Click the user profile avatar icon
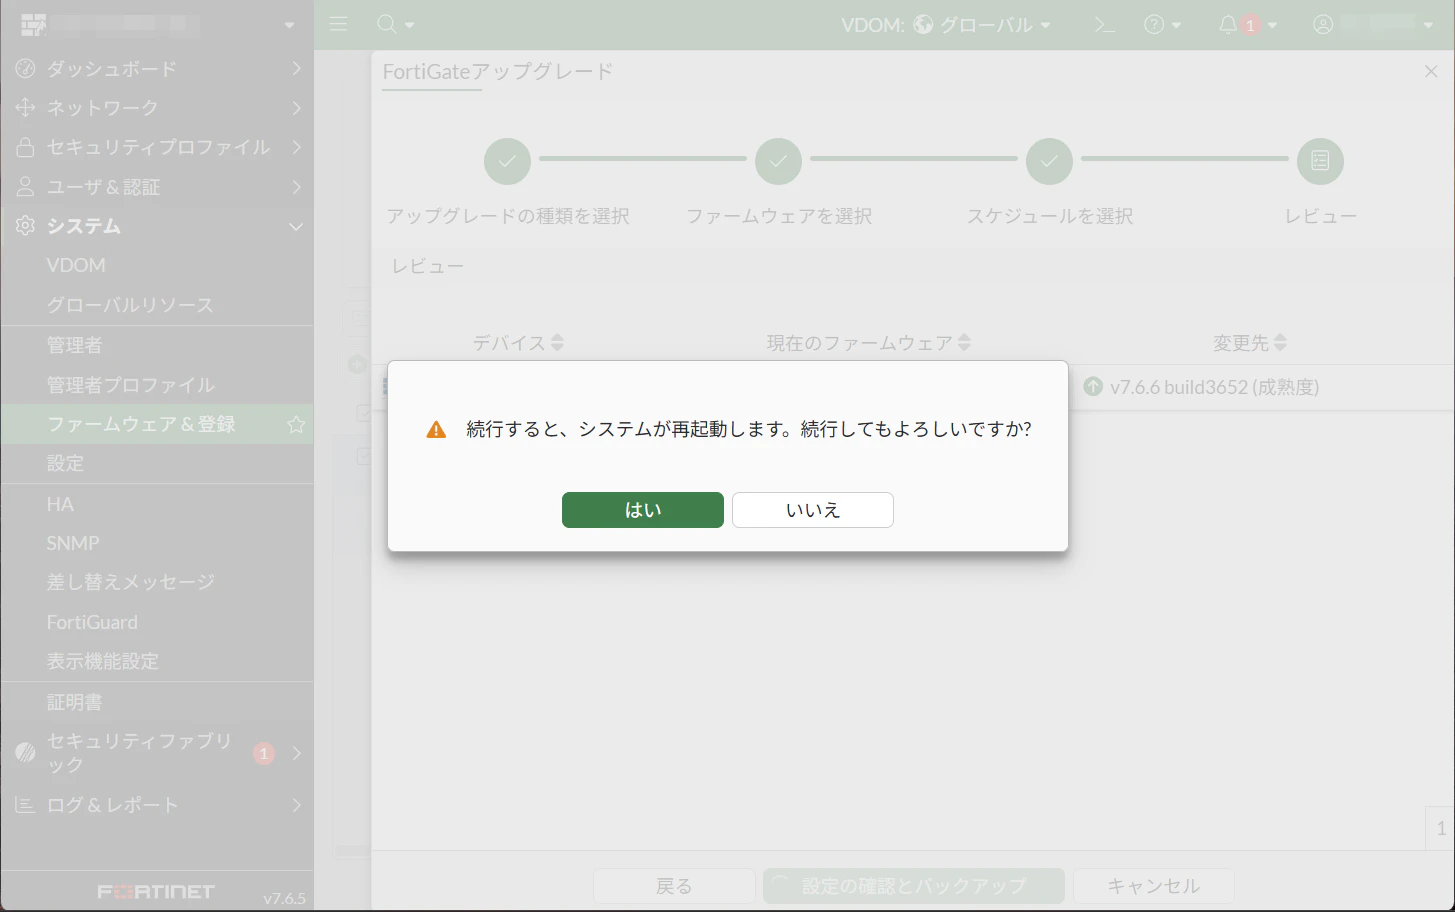The image size is (1455, 912). (x=1322, y=24)
